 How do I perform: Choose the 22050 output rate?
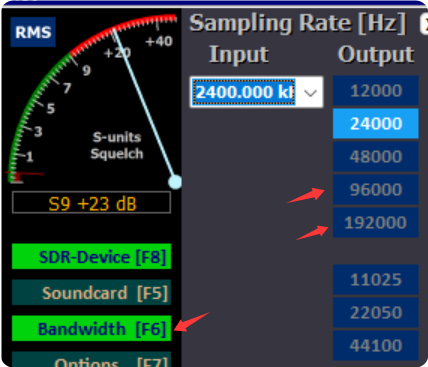coord(376,312)
